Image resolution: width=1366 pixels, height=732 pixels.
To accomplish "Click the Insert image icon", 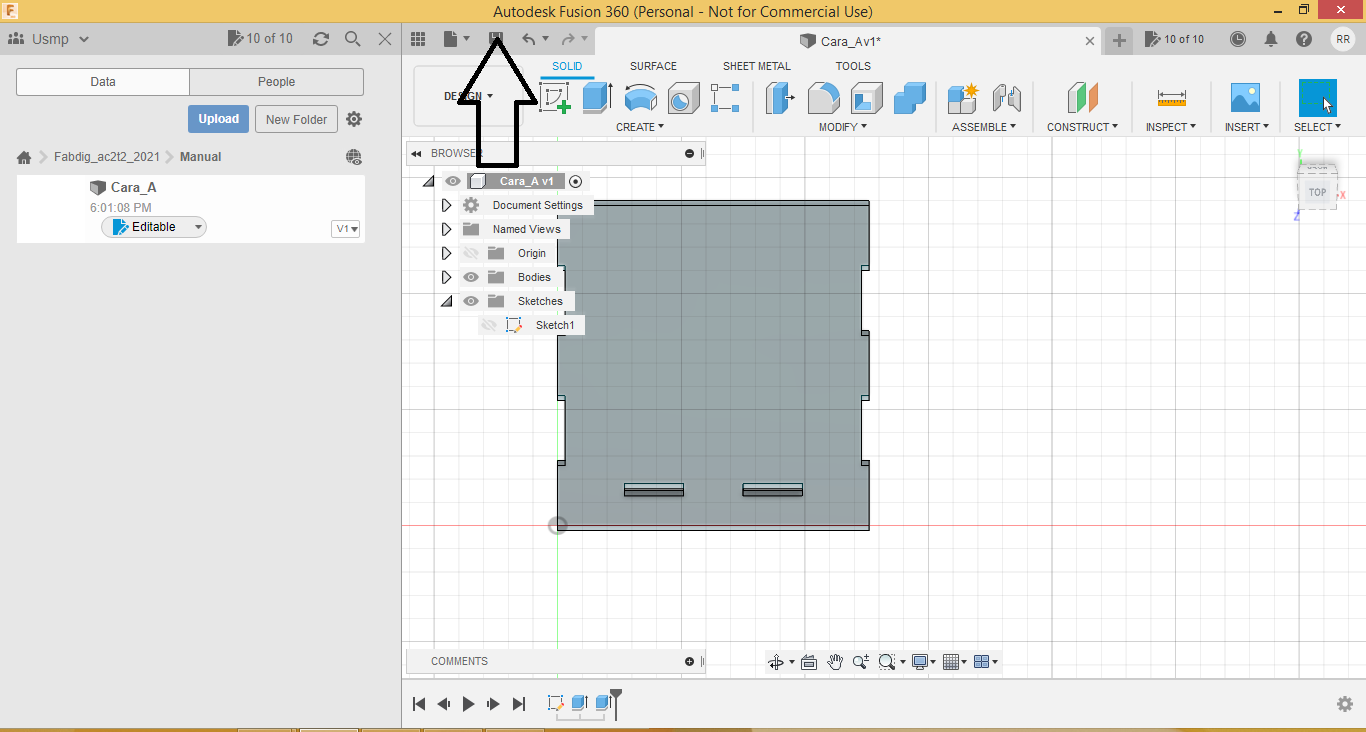I will (x=1245, y=98).
